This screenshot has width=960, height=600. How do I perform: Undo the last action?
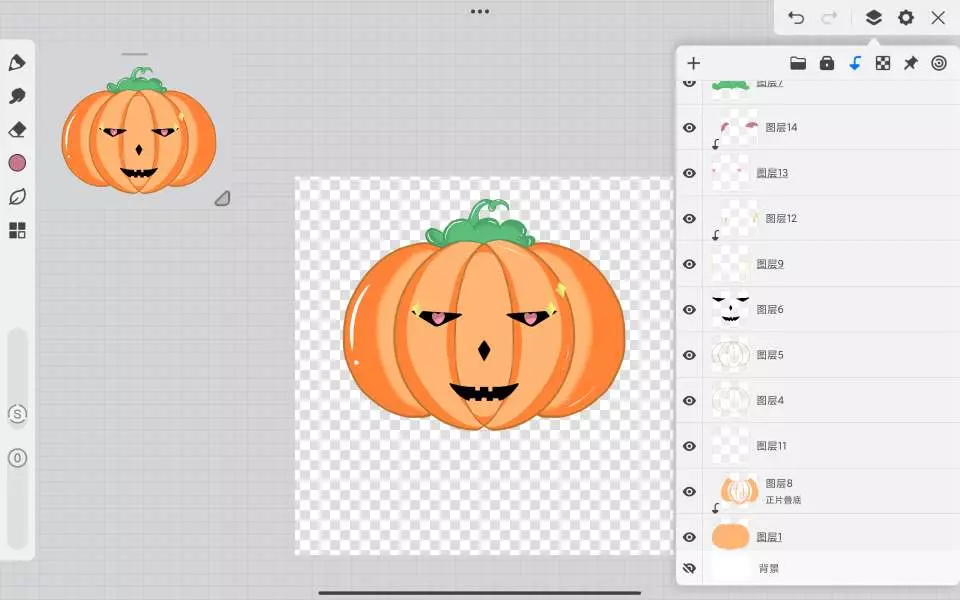tap(796, 18)
